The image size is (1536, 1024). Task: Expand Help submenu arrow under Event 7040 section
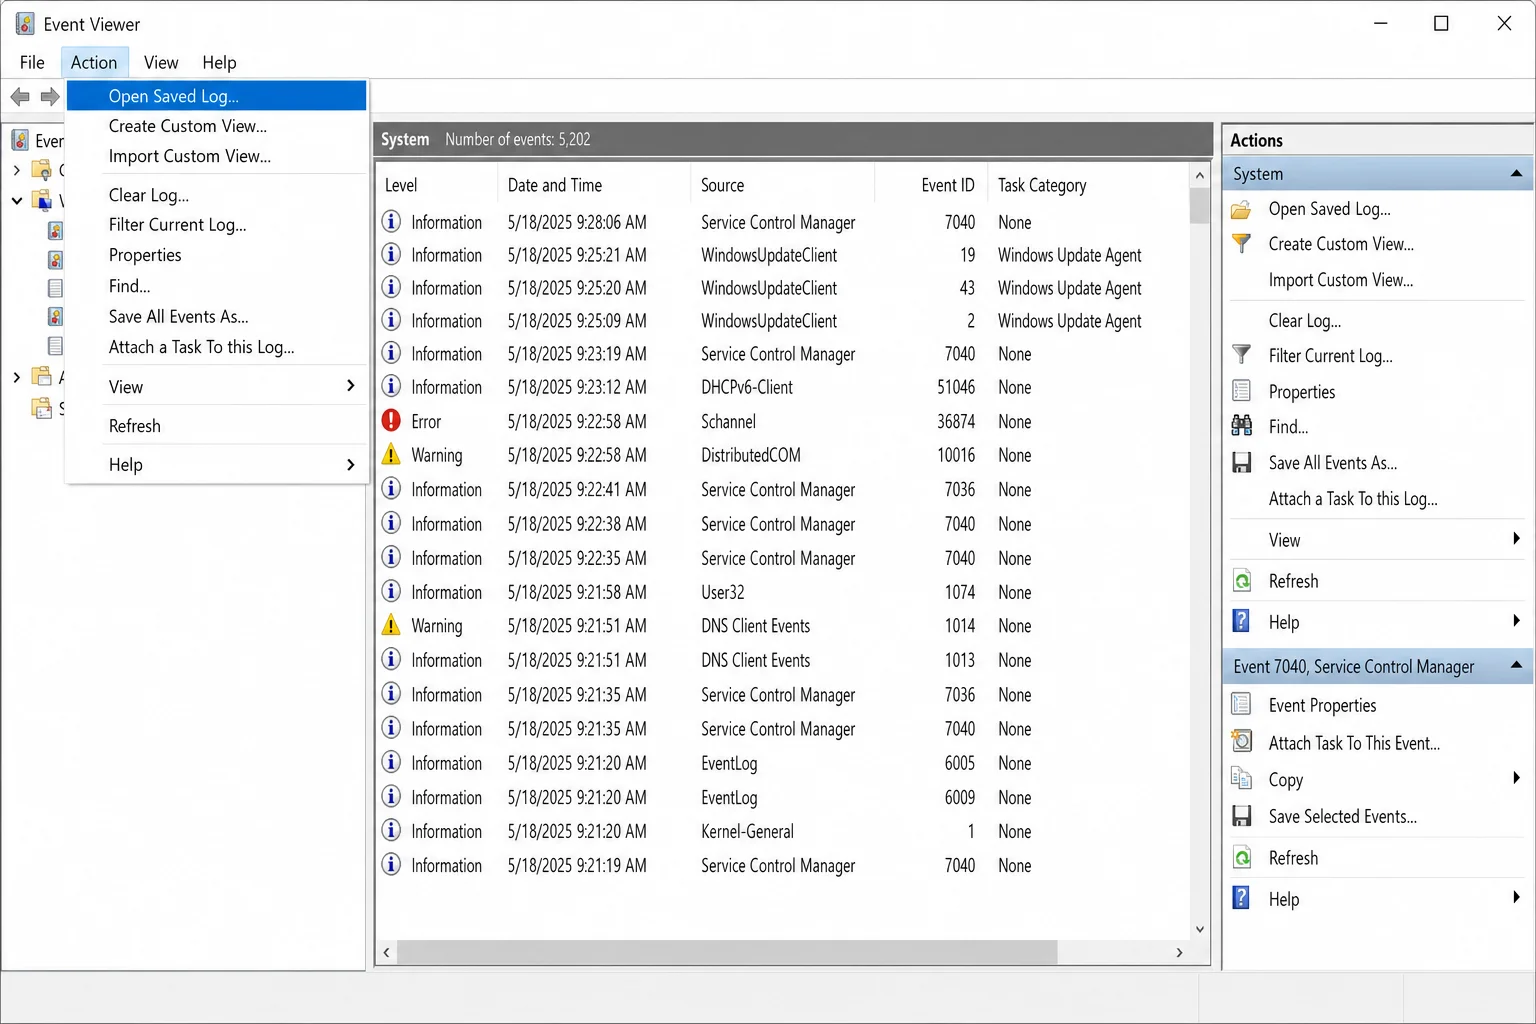pos(1516,898)
